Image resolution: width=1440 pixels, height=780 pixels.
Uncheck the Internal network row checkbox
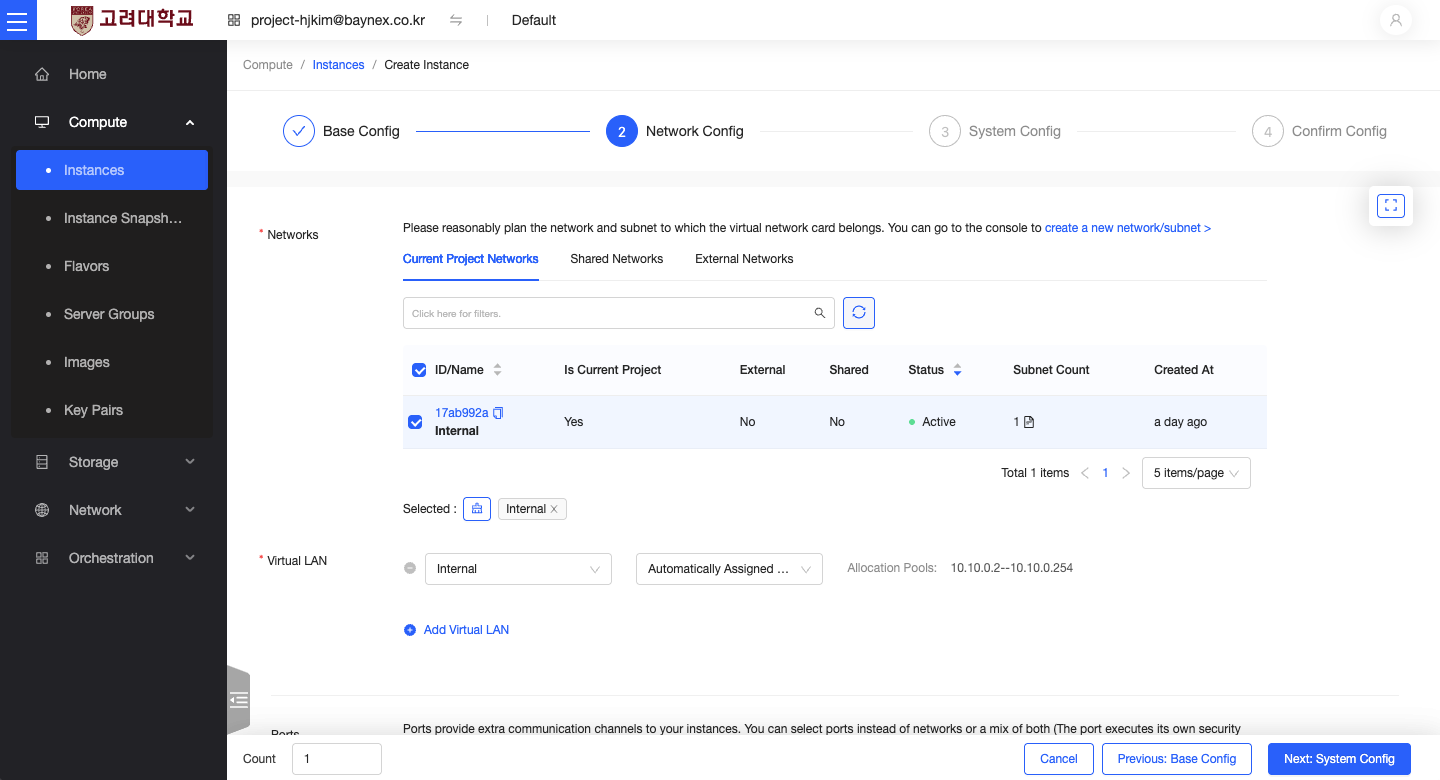(x=415, y=422)
